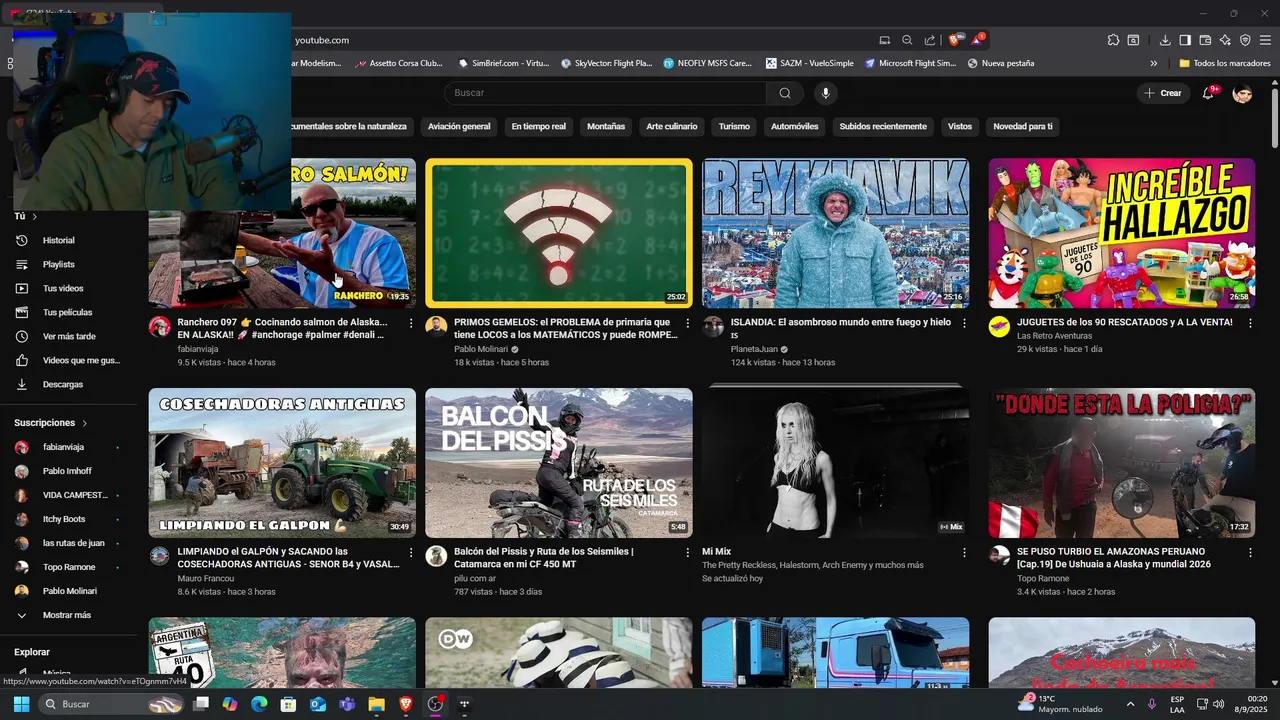The image size is (1280, 720).
Task: Open Pablo Imhoff subscription channel
Action: [x=68, y=471]
